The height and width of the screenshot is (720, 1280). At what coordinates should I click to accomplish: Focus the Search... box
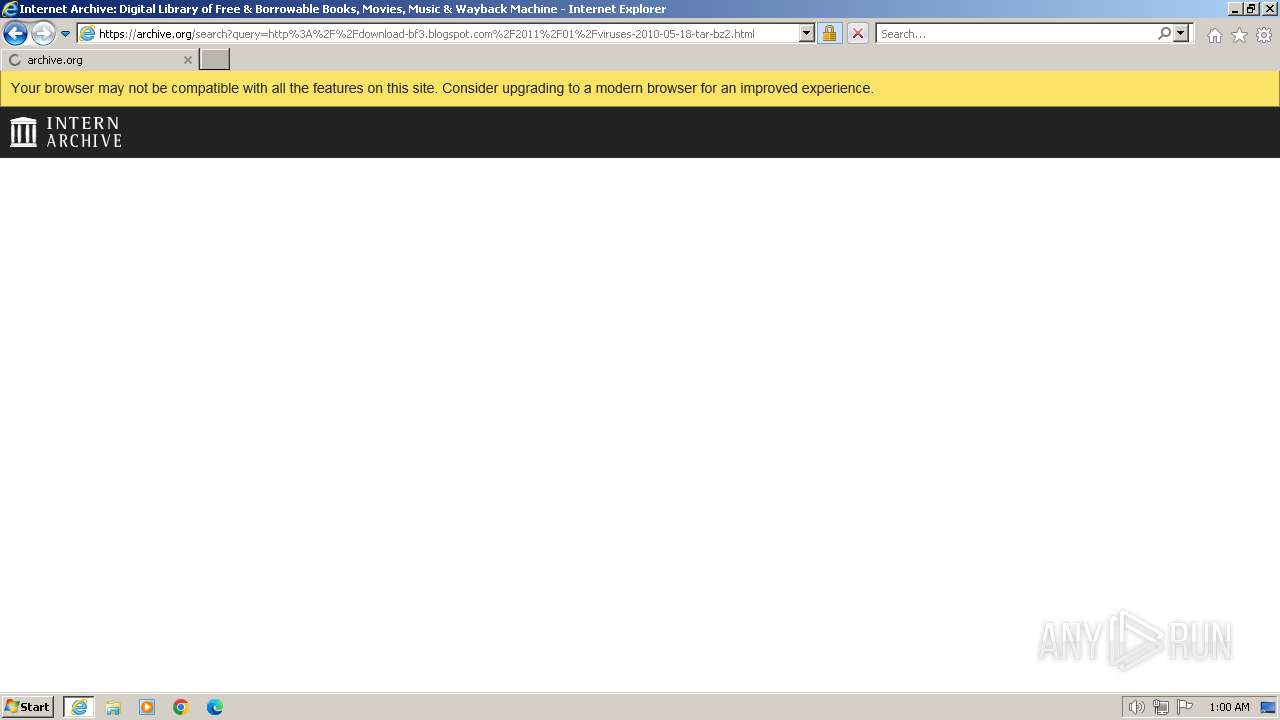click(1016, 34)
